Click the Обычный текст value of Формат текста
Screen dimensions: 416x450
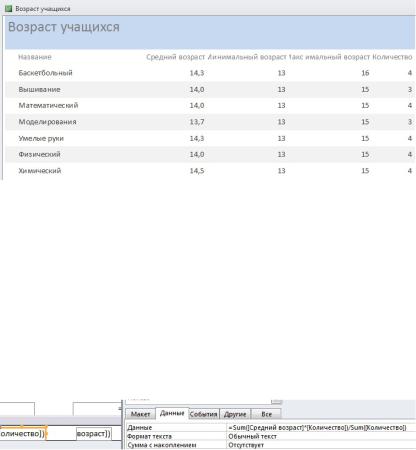click(x=252, y=436)
